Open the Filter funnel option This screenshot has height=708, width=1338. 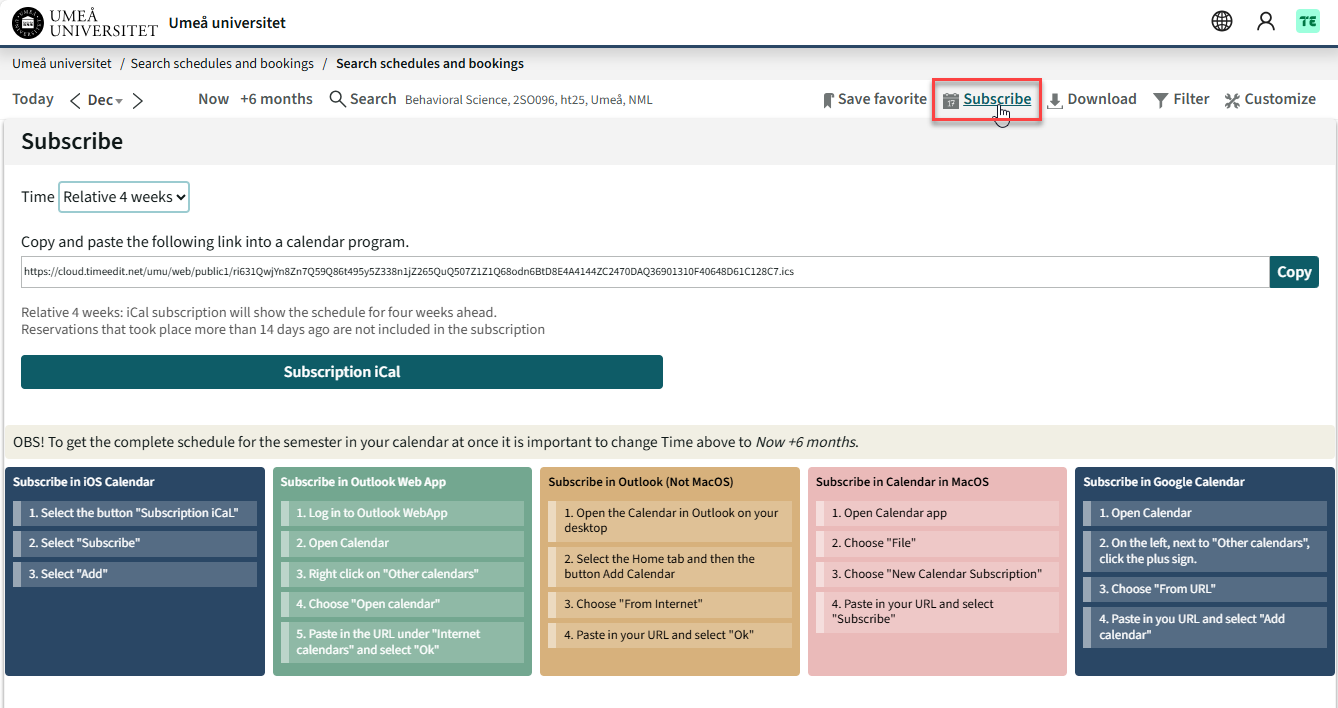[x=1181, y=99]
